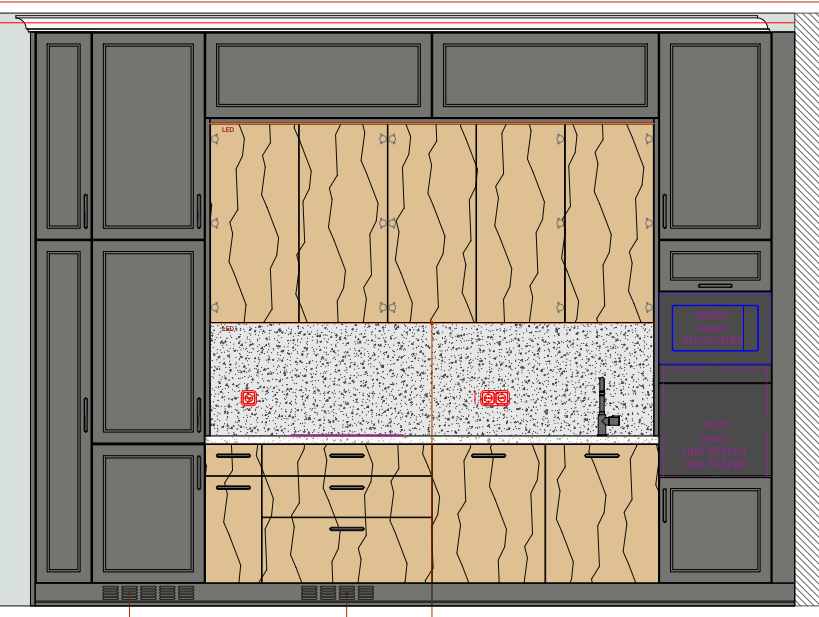Click the bottom-right gray cabinet door below oven
This screenshot has width=819, height=617.
pos(714,530)
